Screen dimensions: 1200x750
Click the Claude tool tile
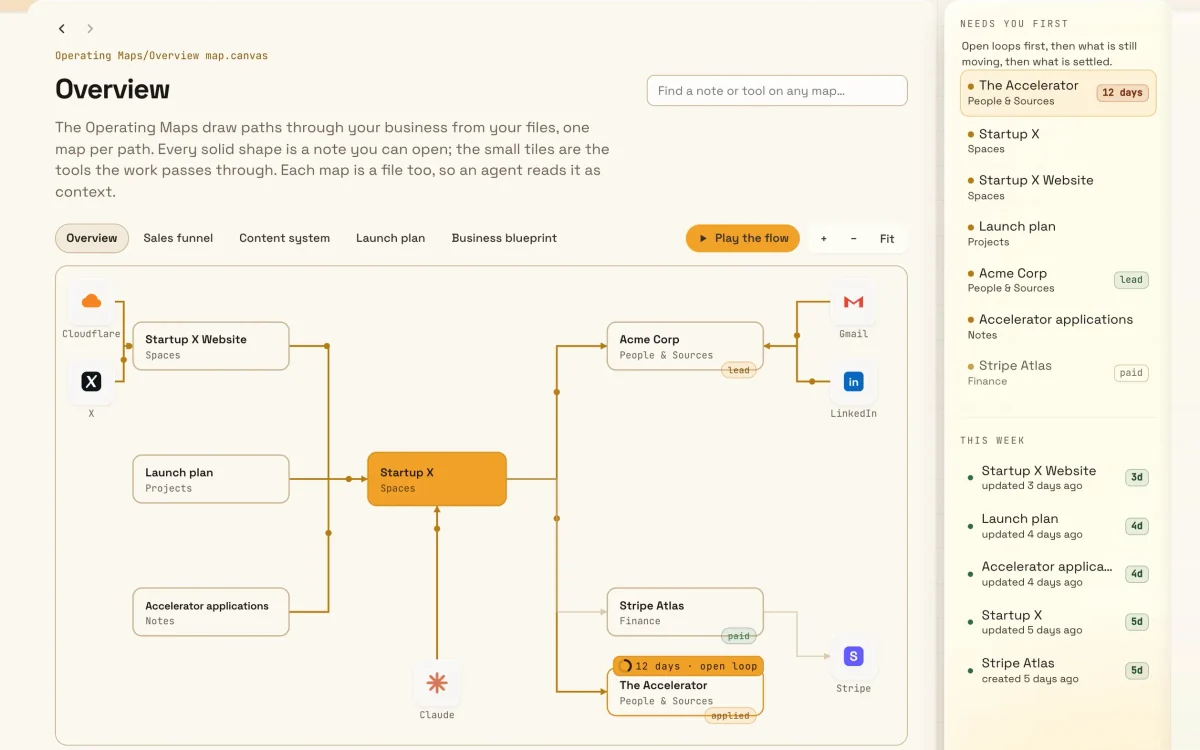[x=437, y=683]
